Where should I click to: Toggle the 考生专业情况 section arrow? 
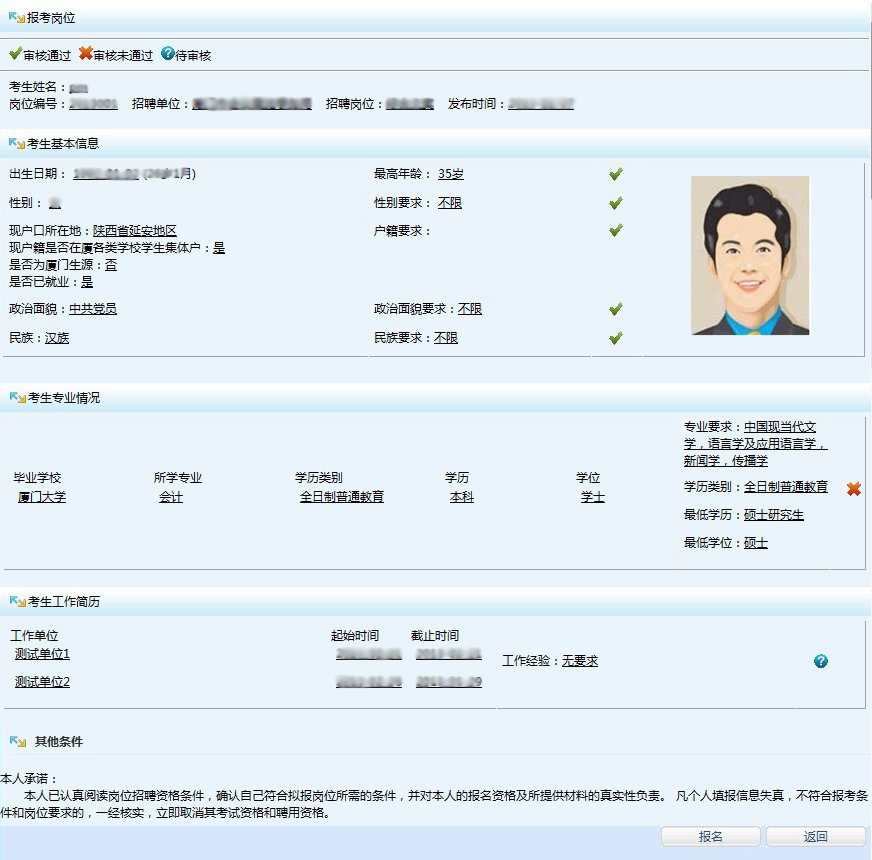coord(17,397)
